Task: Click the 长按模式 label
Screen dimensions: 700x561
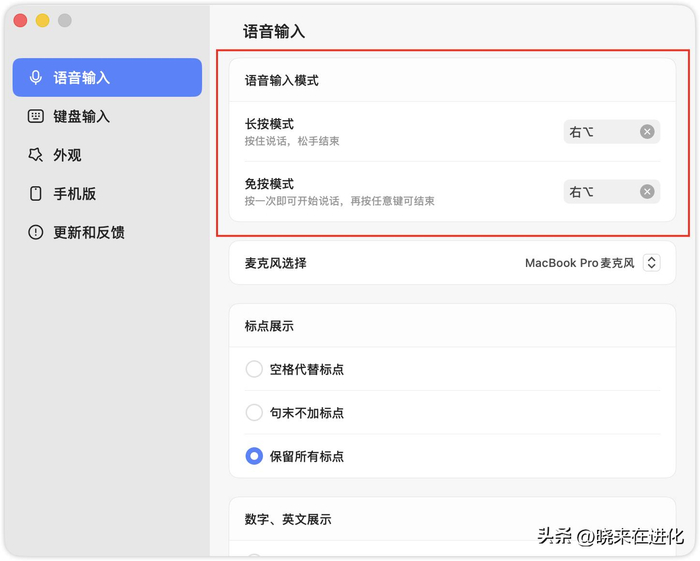Action: [x=269, y=124]
